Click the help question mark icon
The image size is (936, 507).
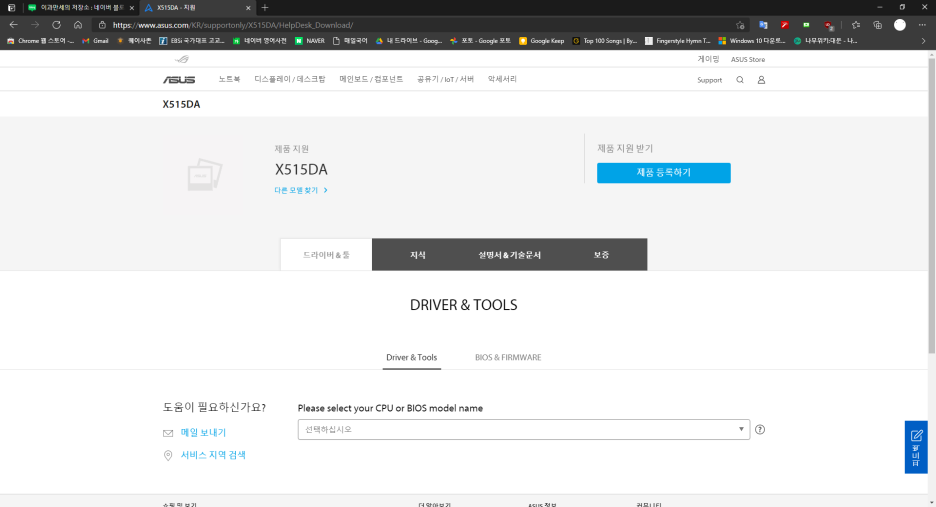click(x=760, y=429)
